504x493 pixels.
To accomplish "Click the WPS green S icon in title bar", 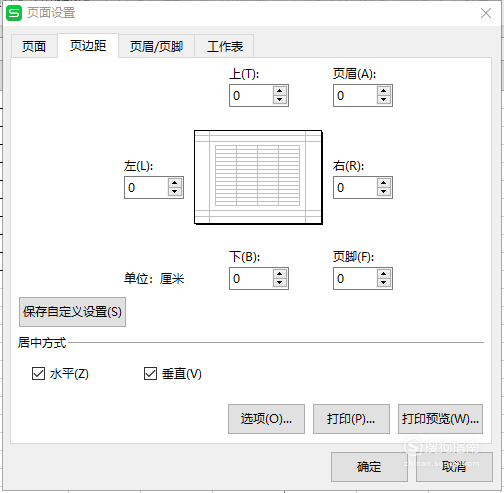I will [14, 13].
